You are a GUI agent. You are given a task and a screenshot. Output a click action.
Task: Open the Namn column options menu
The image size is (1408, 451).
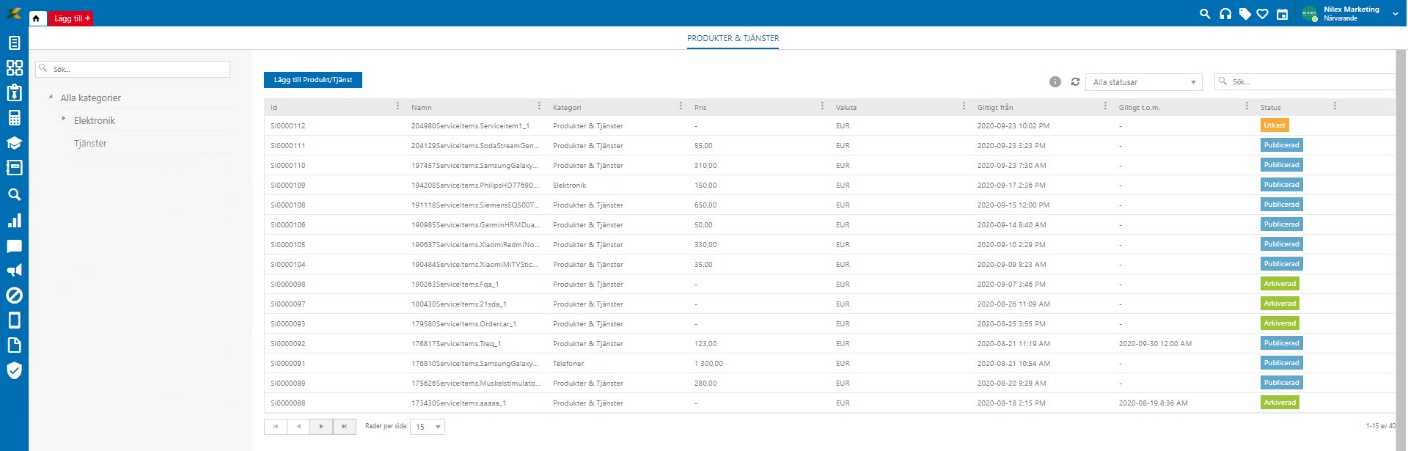point(540,107)
